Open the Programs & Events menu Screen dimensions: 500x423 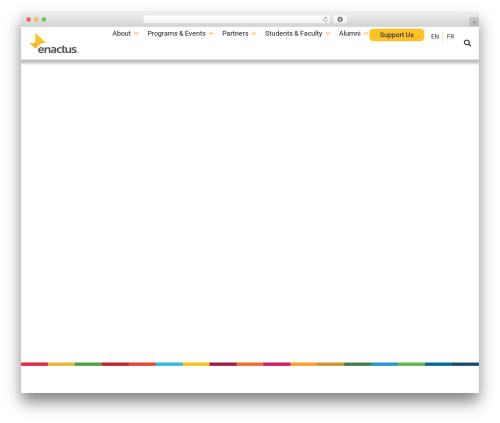click(176, 33)
